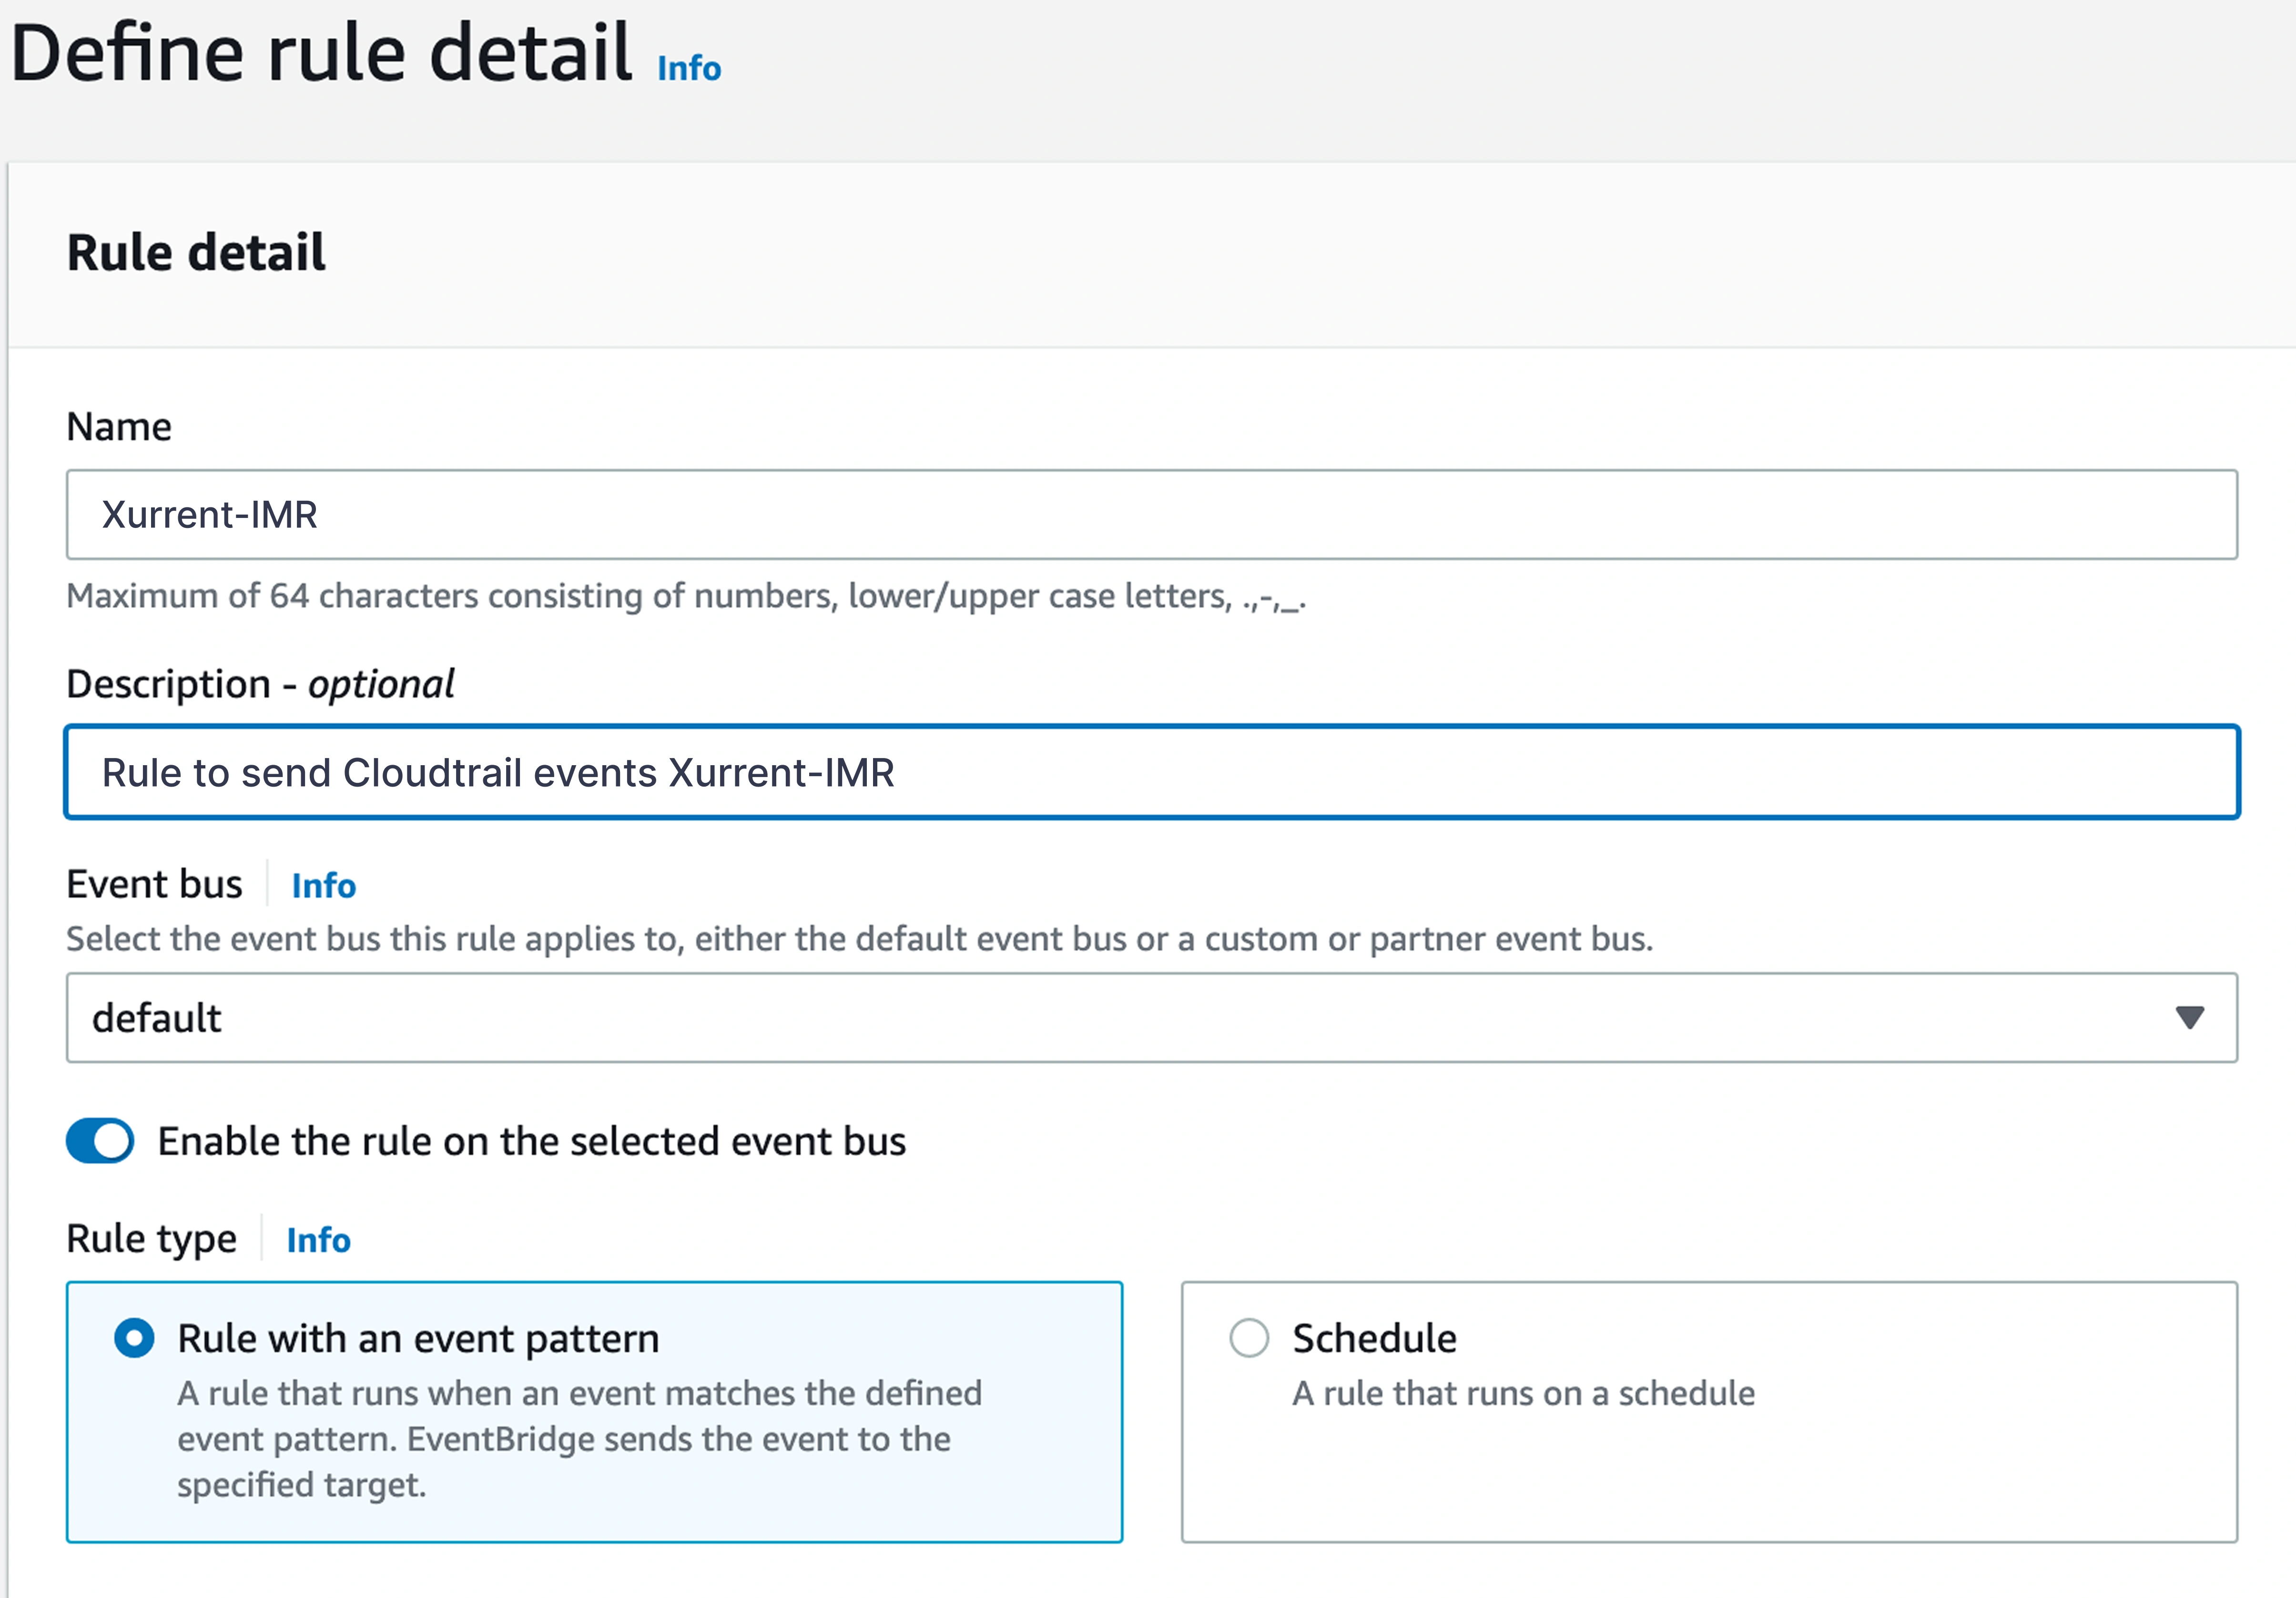Click event pattern rule description text
The width and height of the screenshot is (2296, 1598).
point(578,1438)
